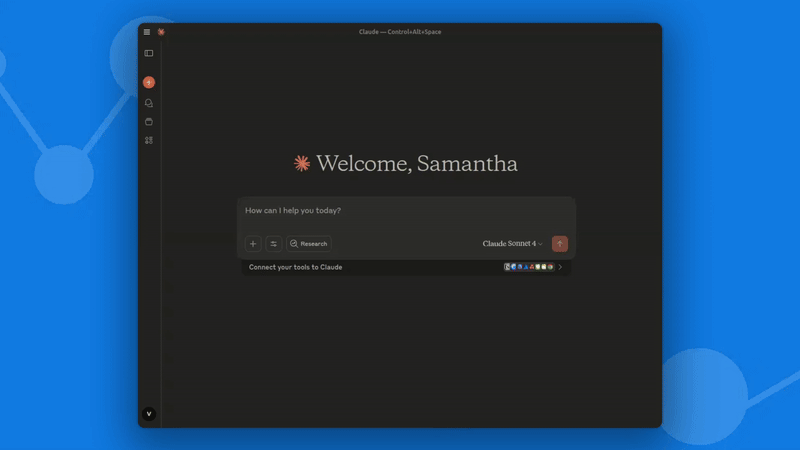Open the Claude Sonnet 4 model dropdown
The image size is (800, 450).
tap(512, 244)
